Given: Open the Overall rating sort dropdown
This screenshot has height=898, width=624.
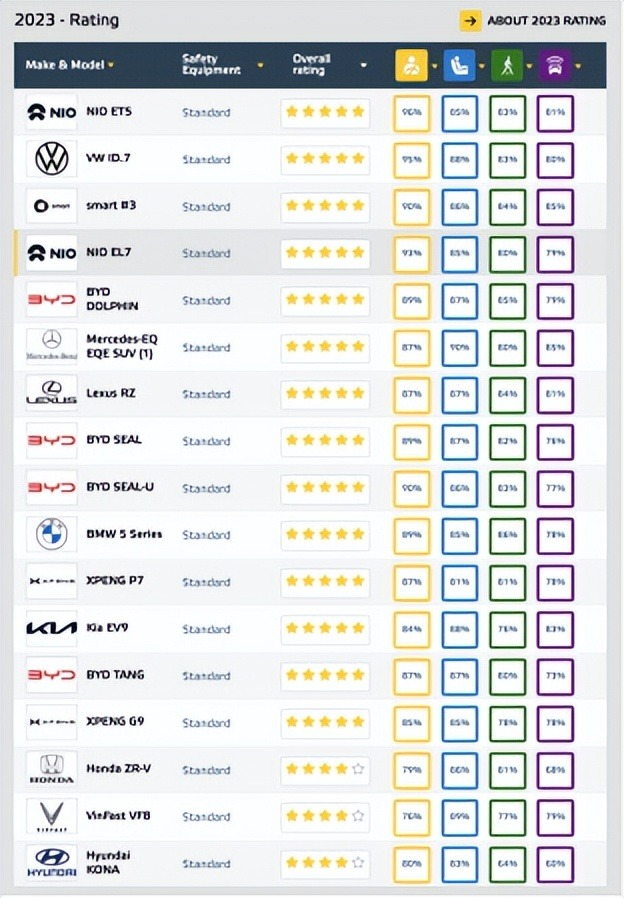Looking at the screenshot, I should pyautogui.click(x=363, y=65).
